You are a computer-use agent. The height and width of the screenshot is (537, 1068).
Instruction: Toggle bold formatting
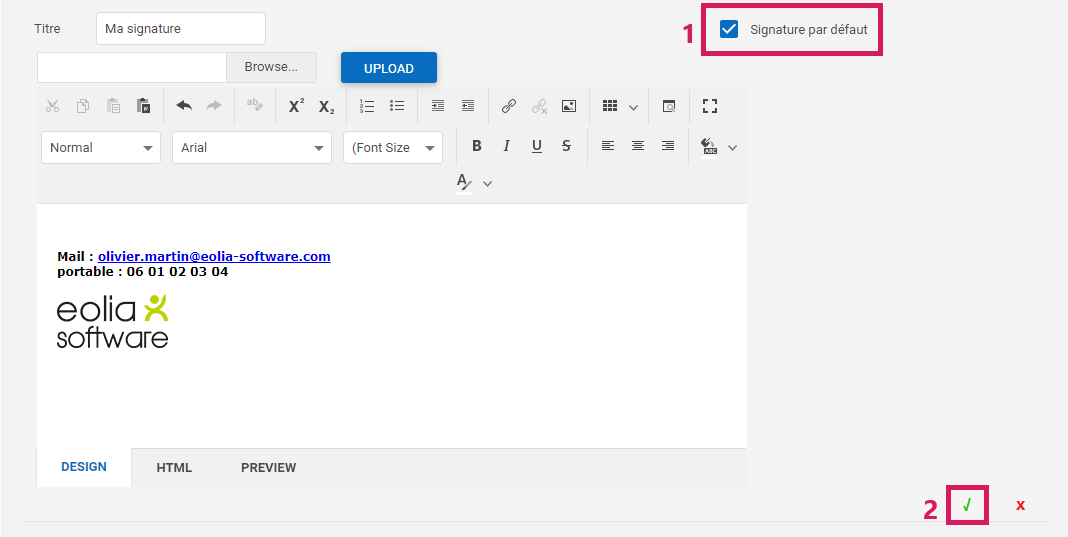tap(477, 147)
